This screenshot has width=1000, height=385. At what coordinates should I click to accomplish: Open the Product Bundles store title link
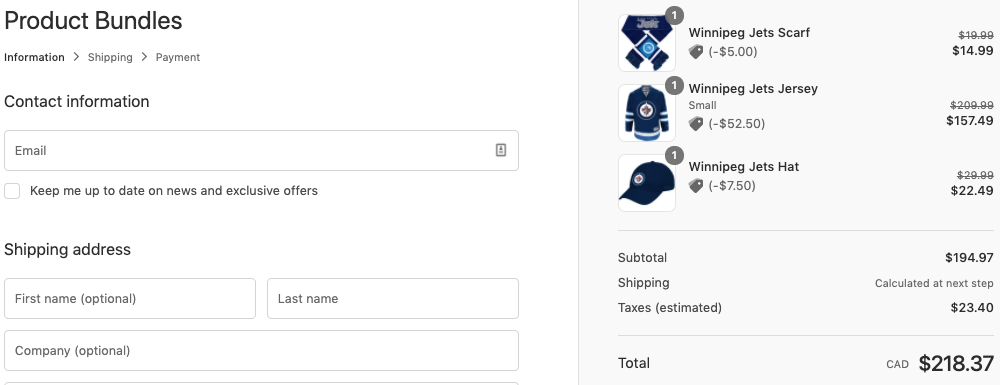[93, 20]
